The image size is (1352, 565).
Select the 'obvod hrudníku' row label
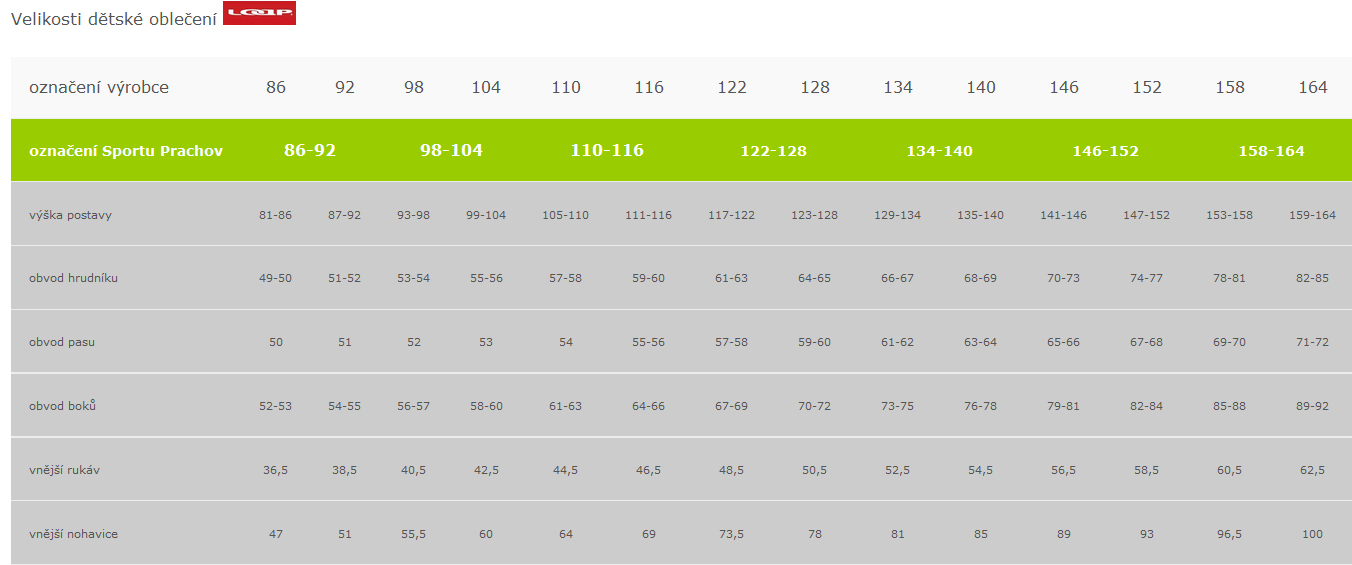pos(73,278)
